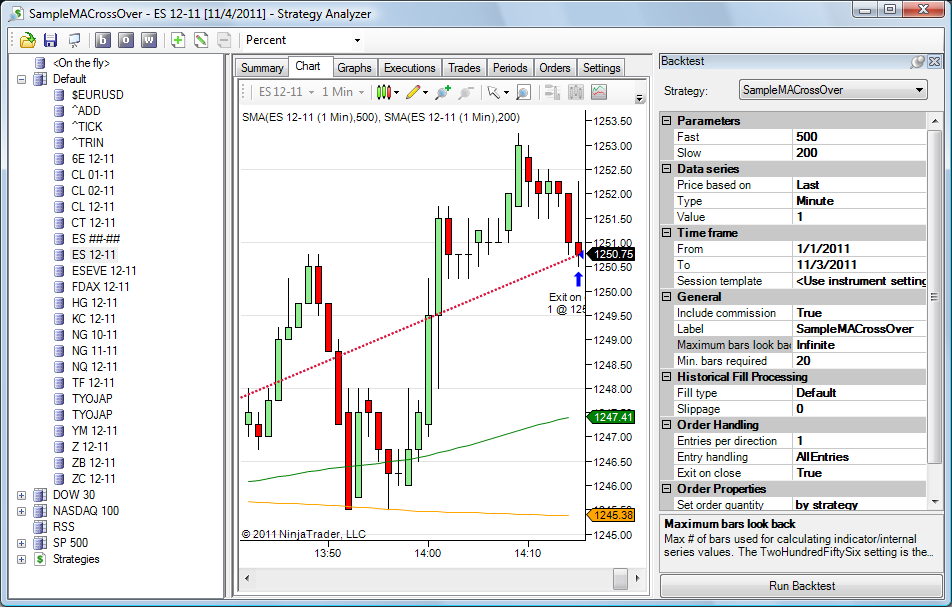The height and width of the screenshot is (607, 952).
Task: Expand the DOW 30 list
Action: click(x=21, y=495)
